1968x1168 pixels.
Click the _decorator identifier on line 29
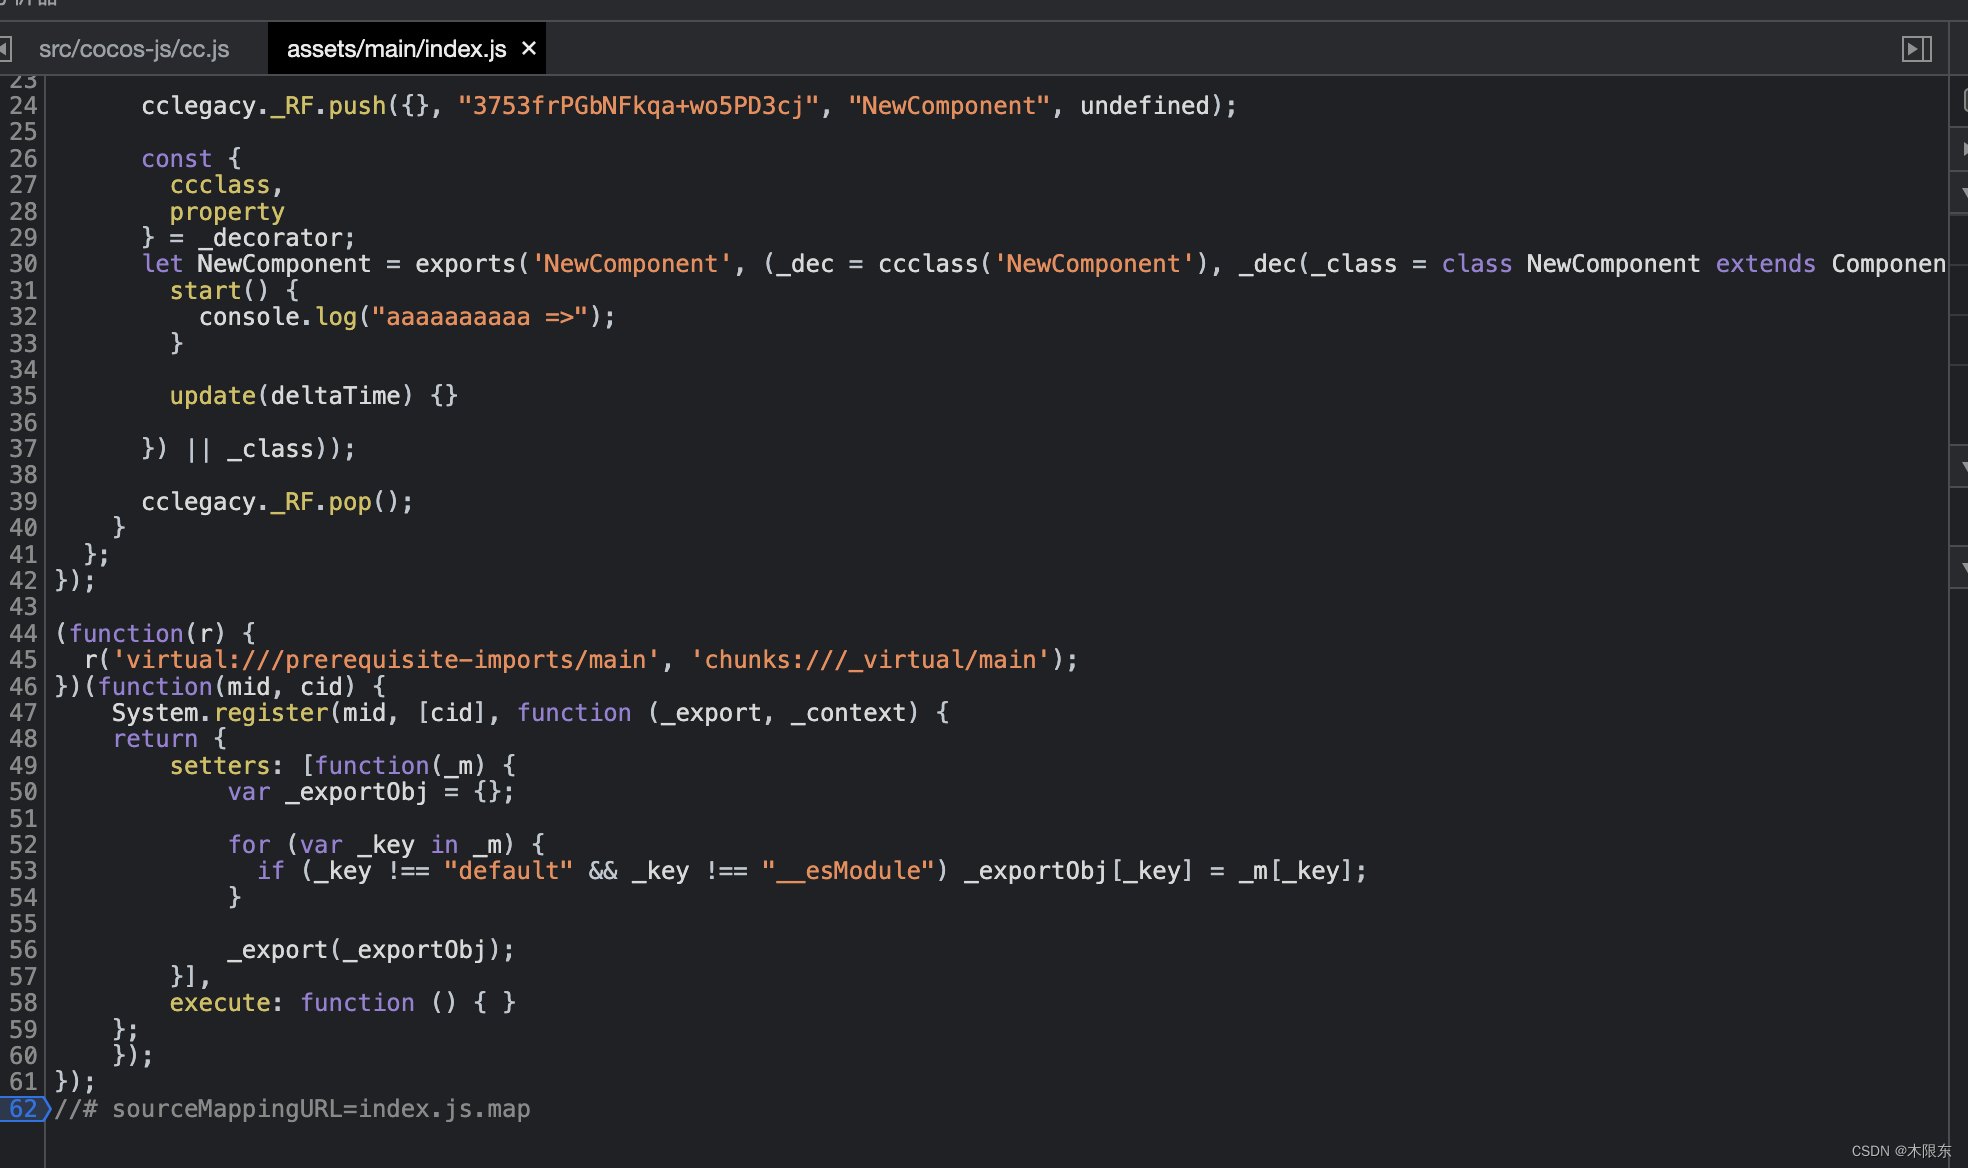tap(269, 238)
